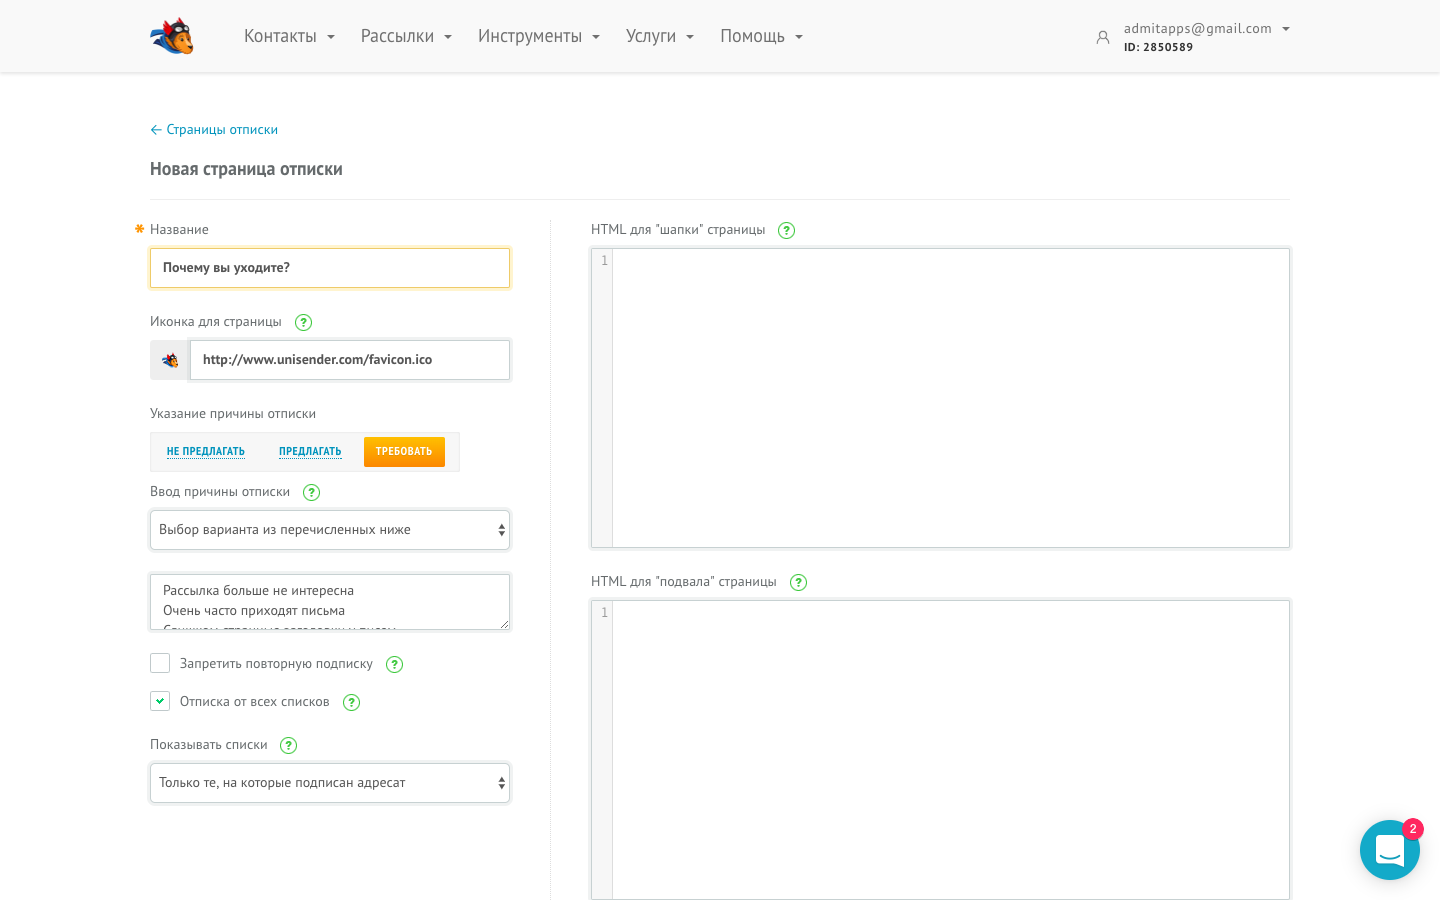The image size is (1440, 900).
Task: Open the live chat widget
Action: (1389, 850)
